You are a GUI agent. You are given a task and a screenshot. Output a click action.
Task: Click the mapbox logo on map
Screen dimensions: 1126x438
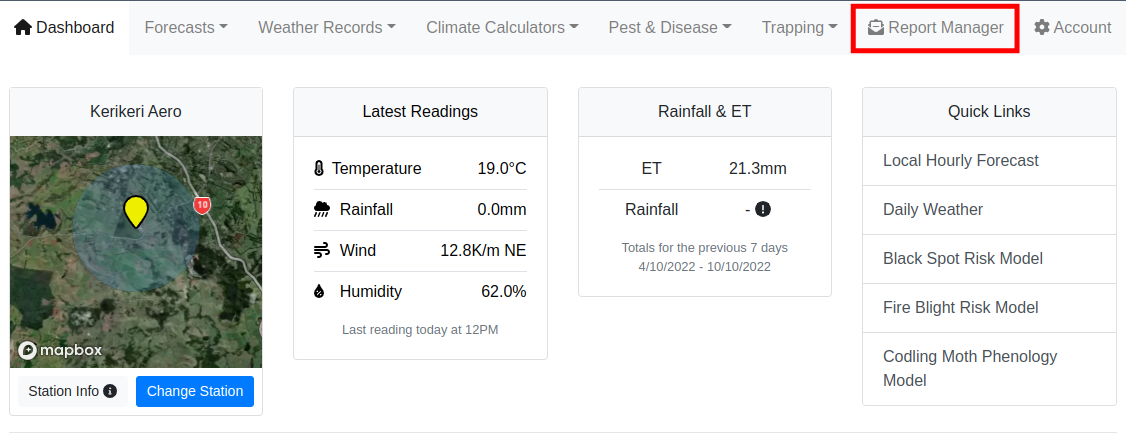[60, 350]
